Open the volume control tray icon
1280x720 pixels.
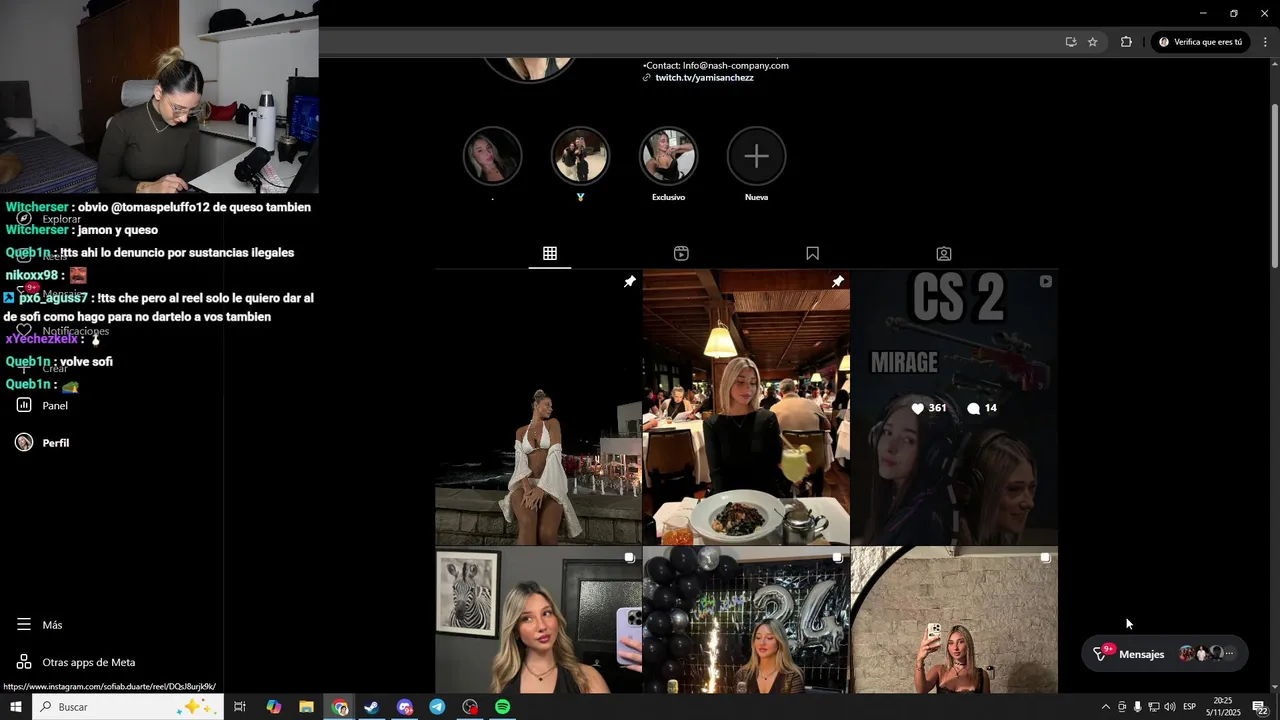(1169, 707)
